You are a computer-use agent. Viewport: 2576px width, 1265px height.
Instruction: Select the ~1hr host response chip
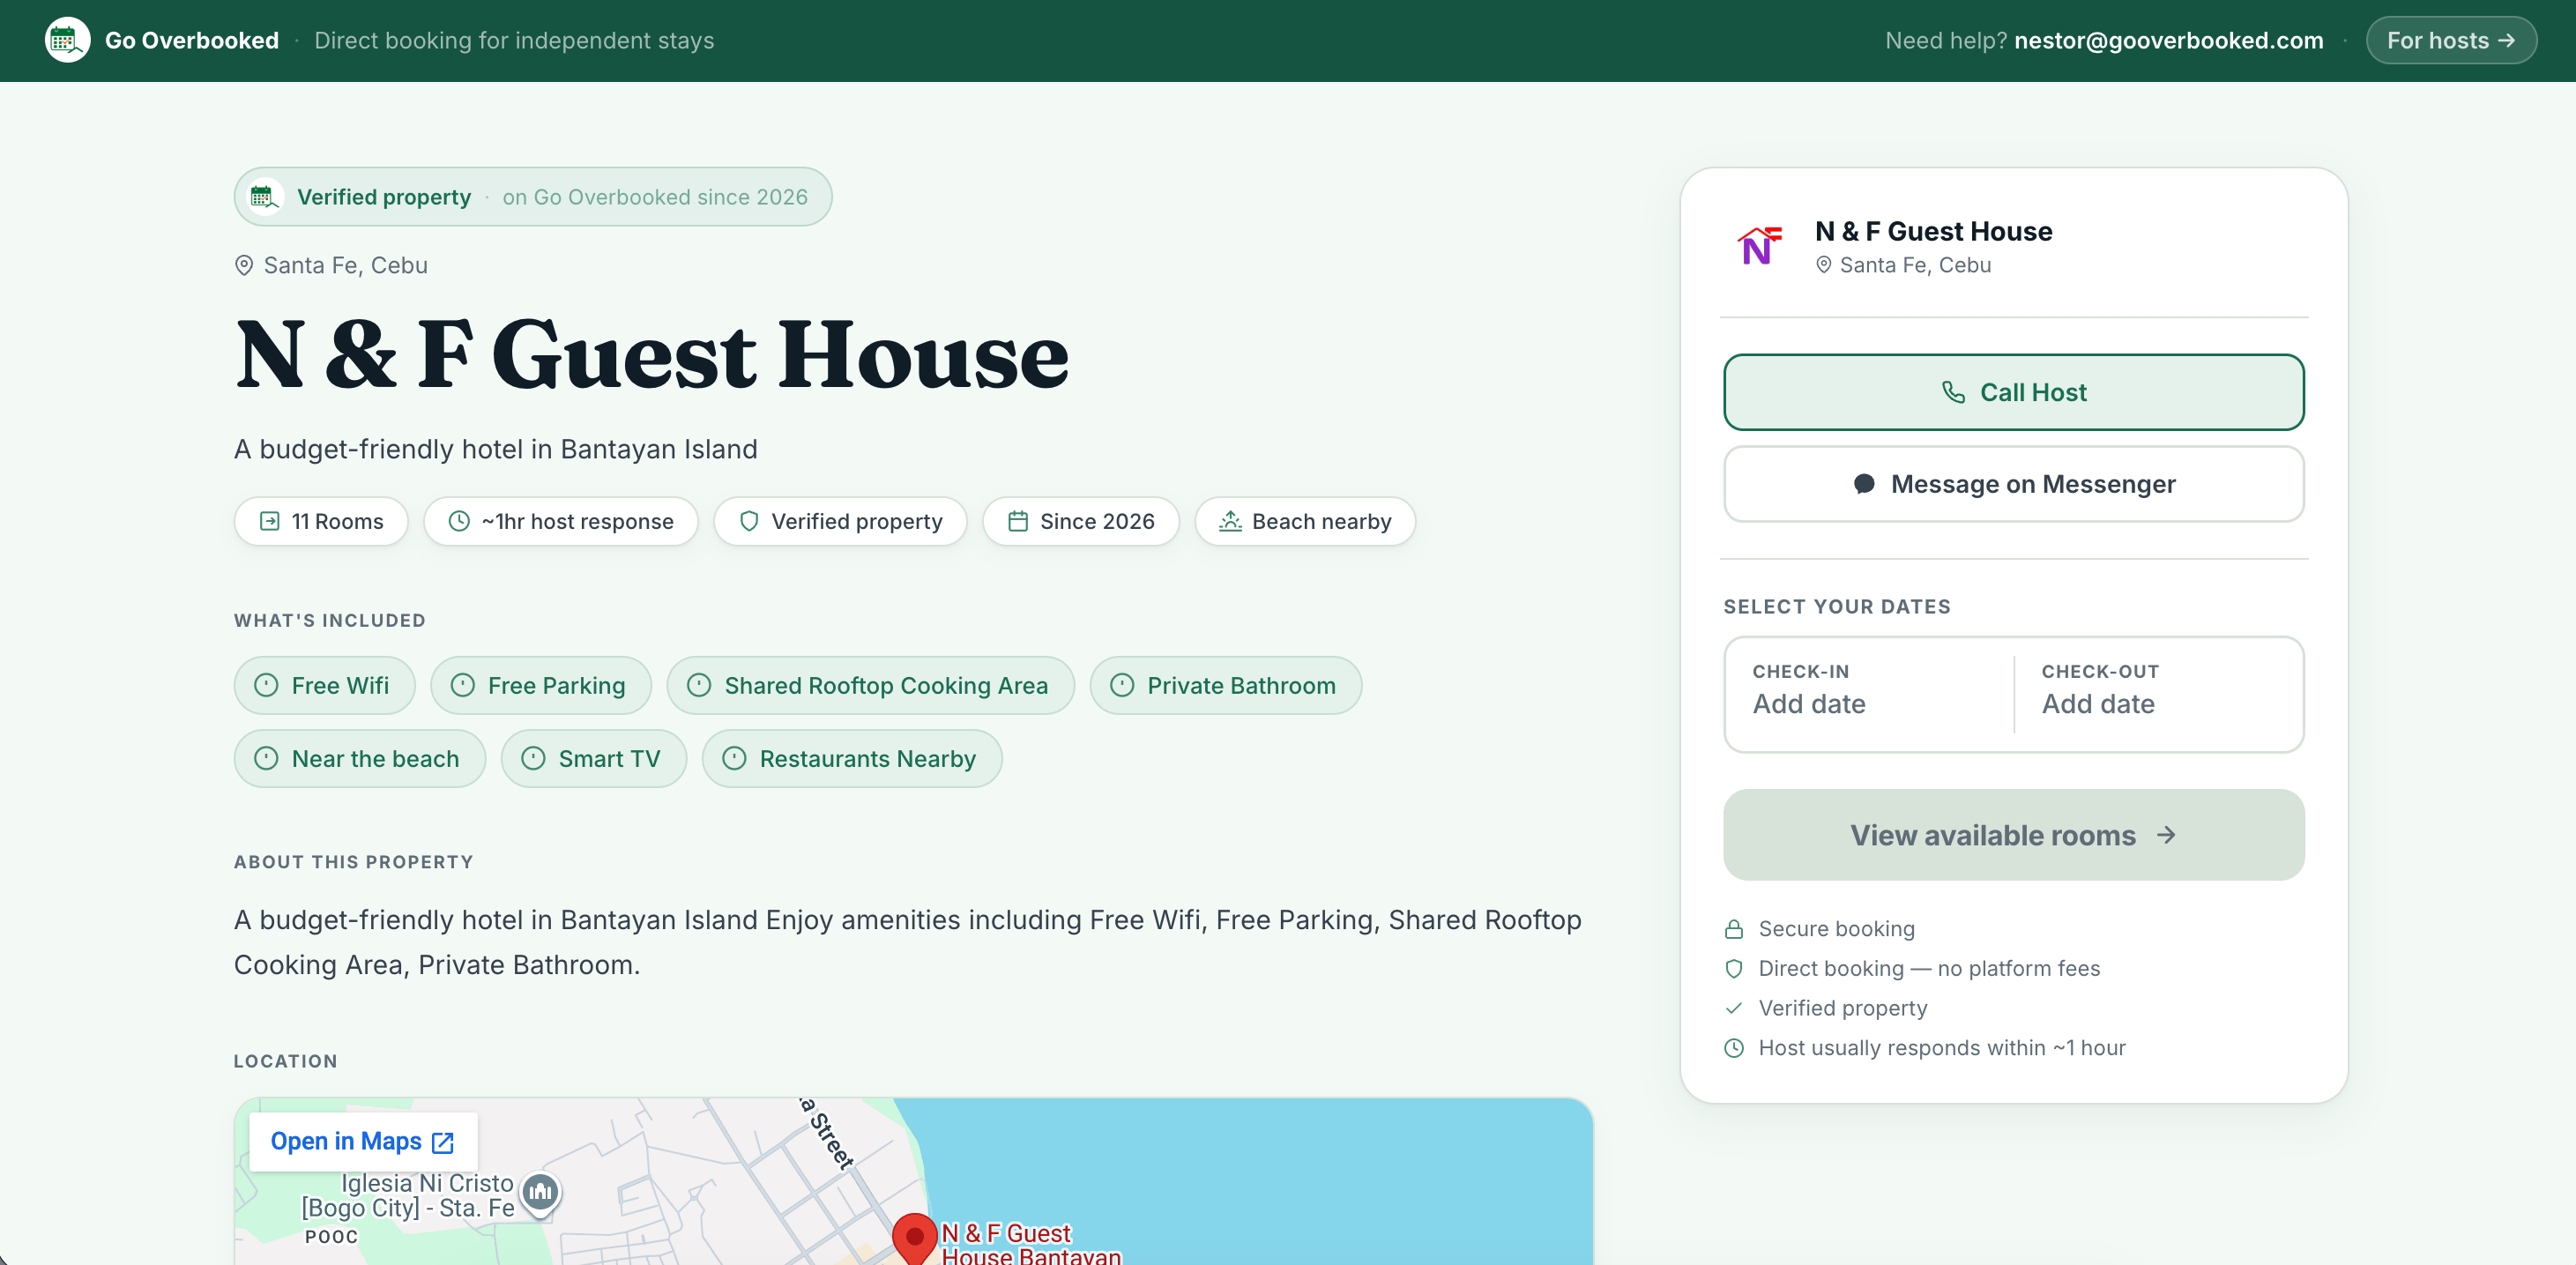560,521
